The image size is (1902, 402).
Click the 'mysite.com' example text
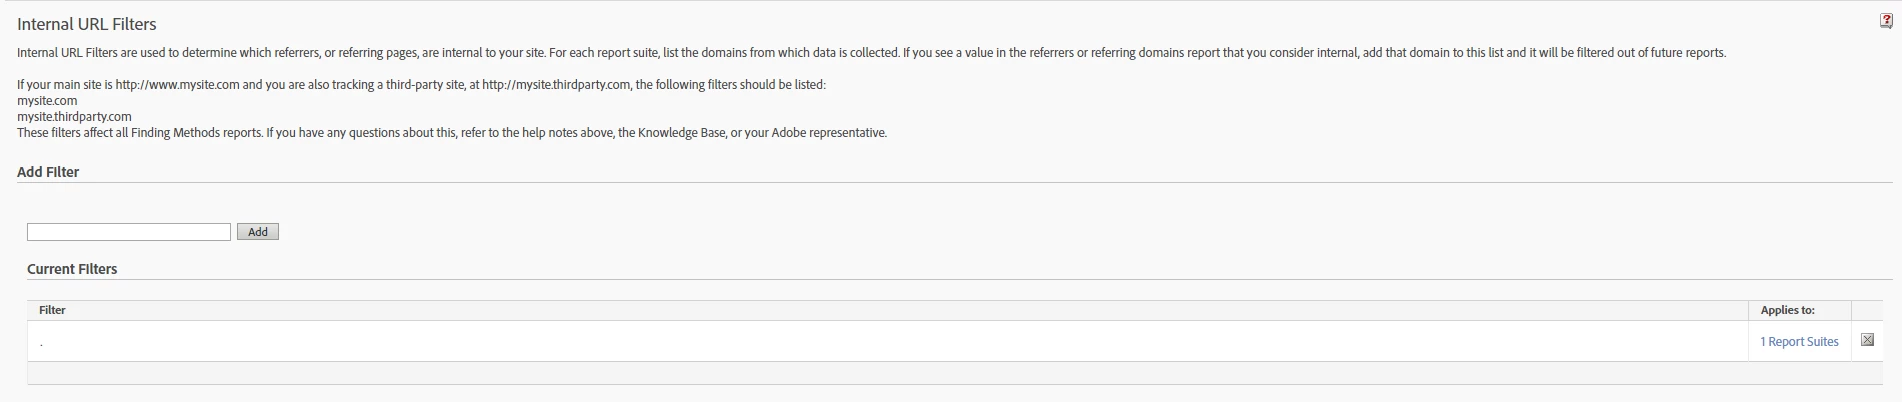(x=47, y=101)
